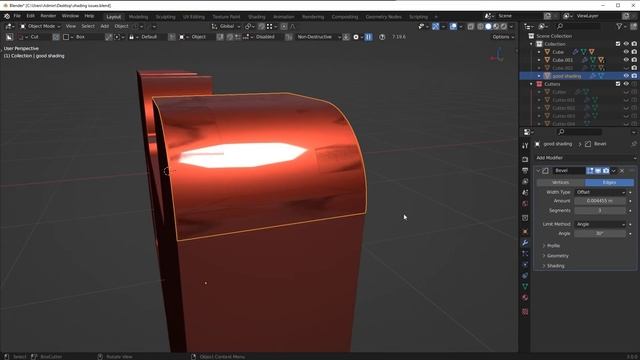Image resolution: width=640 pixels, height=360 pixels.
Task: Click the Object menu in viewport header
Action: pyautogui.click(x=121, y=26)
